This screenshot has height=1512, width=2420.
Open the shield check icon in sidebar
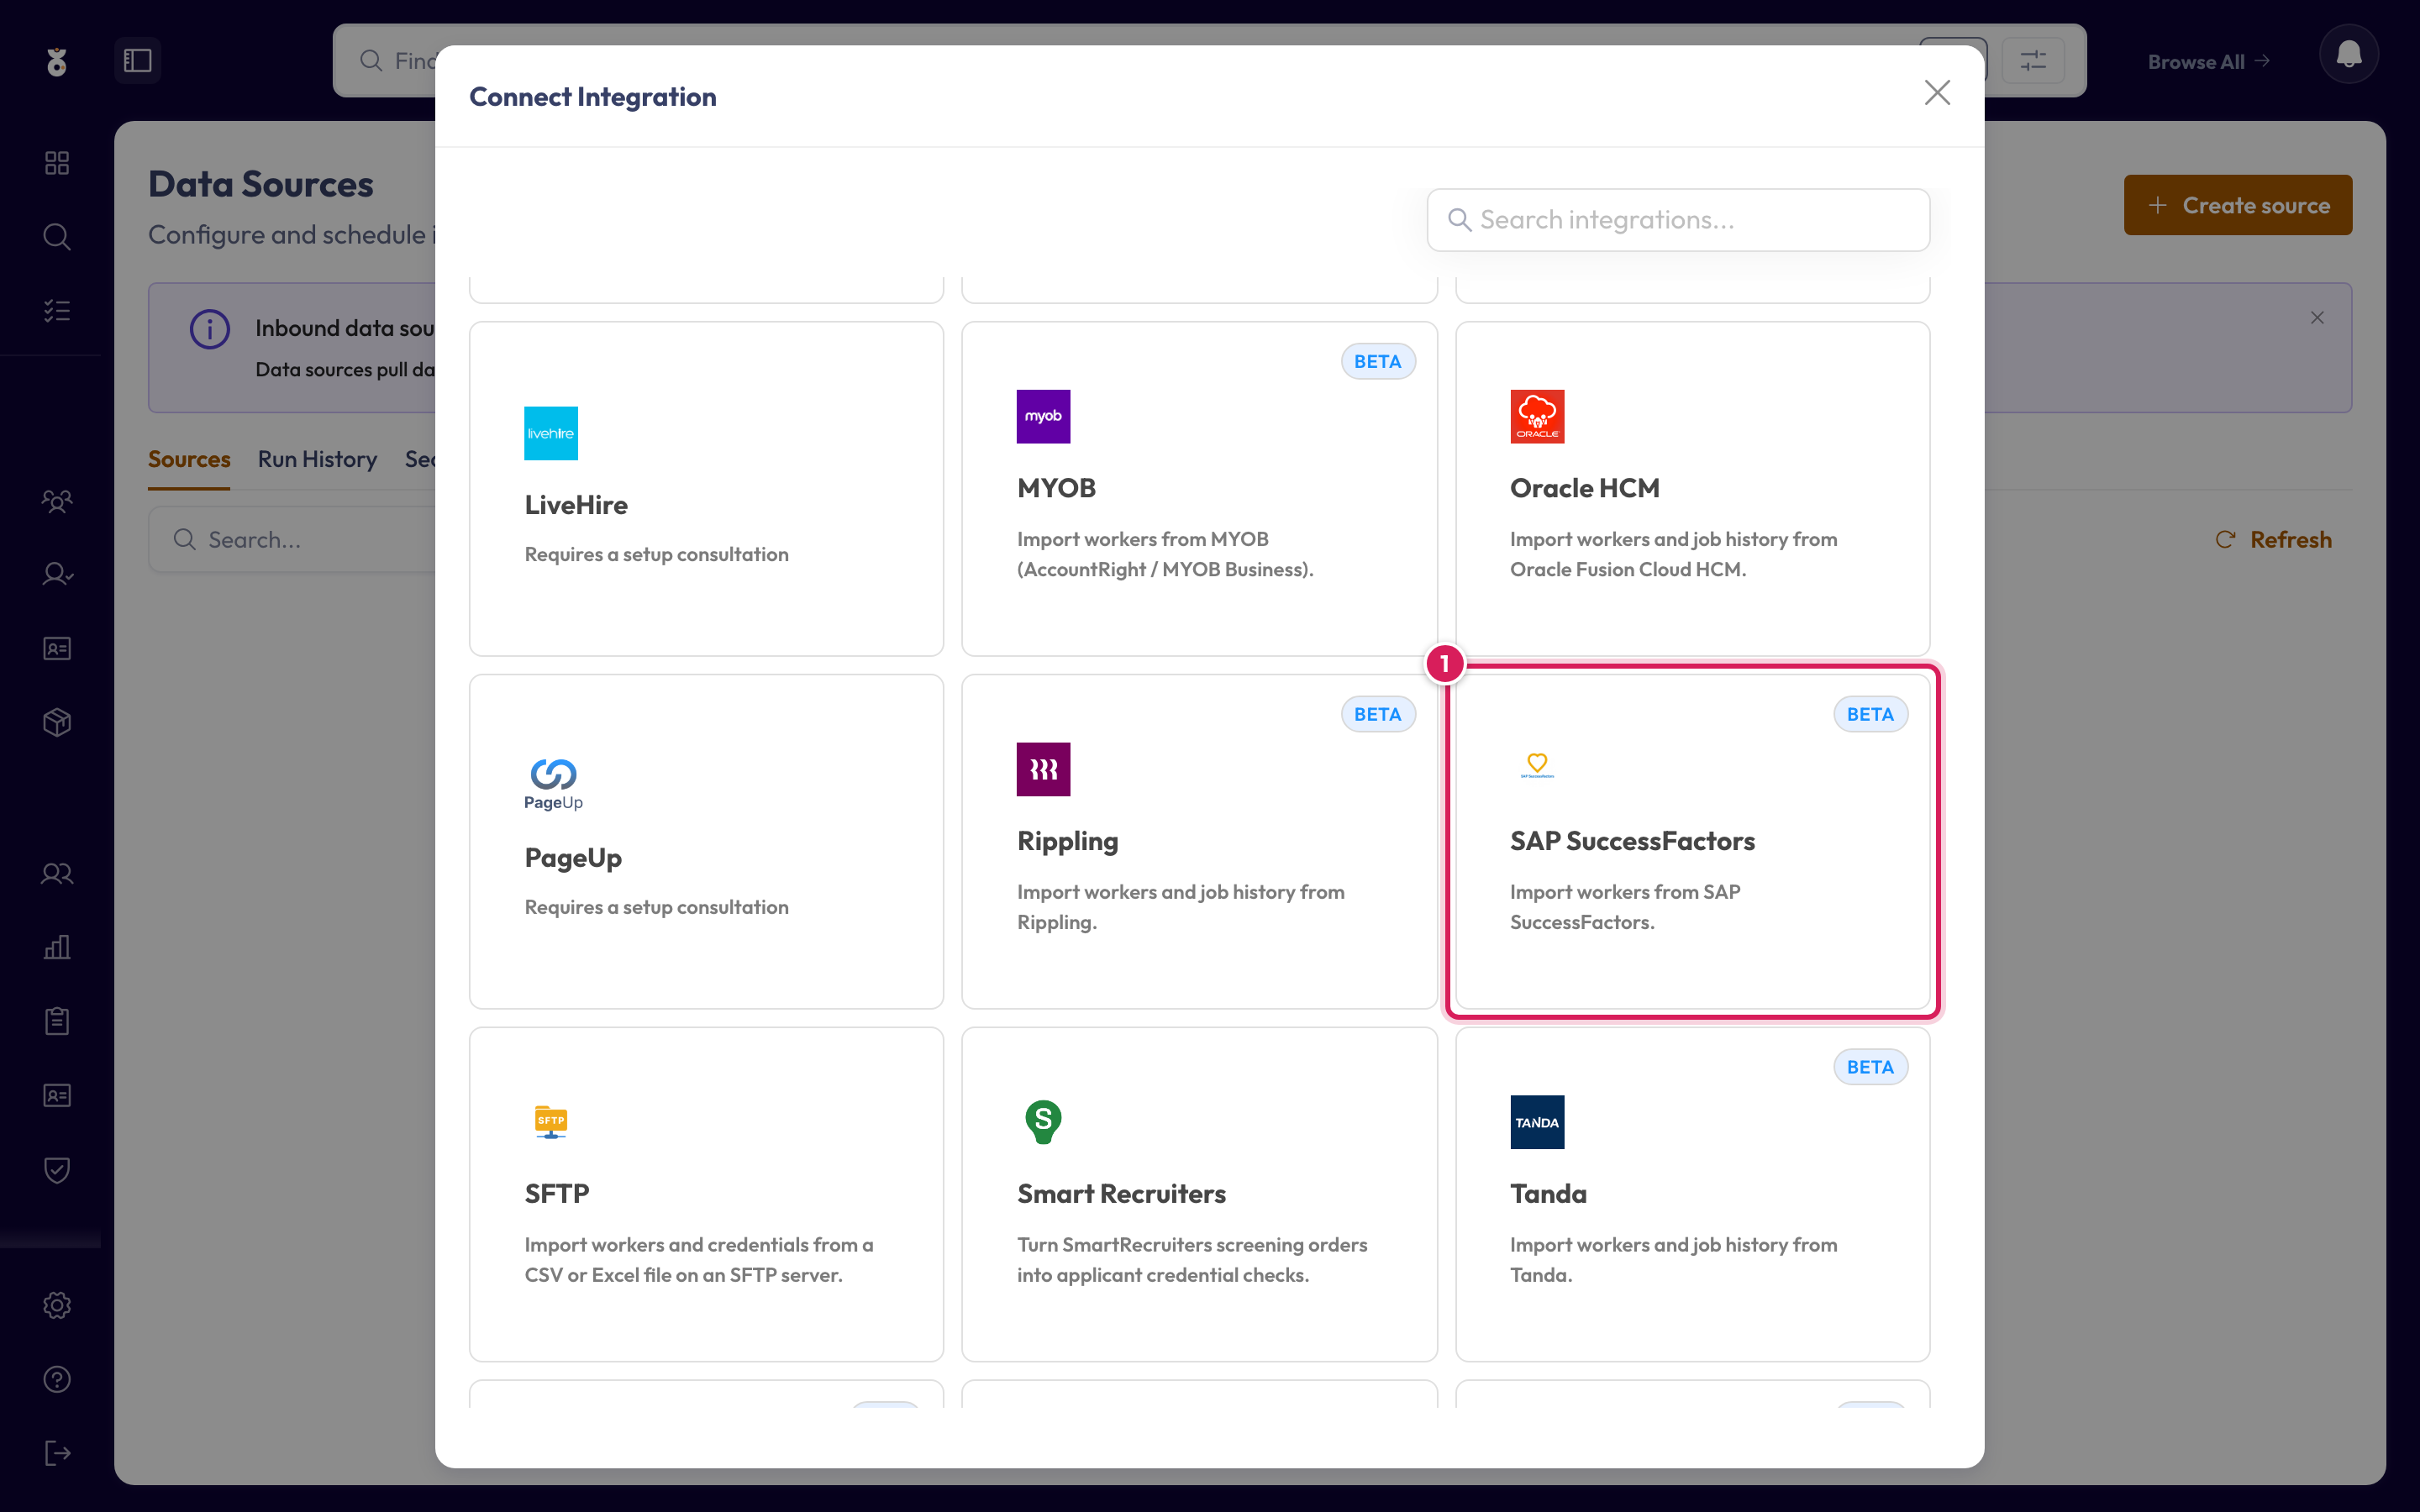[57, 1169]
